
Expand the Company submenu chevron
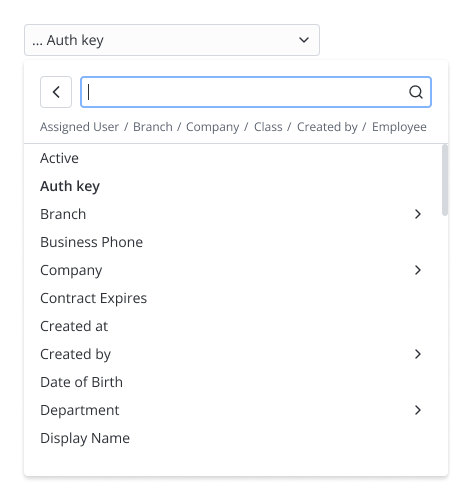[418, 270]
